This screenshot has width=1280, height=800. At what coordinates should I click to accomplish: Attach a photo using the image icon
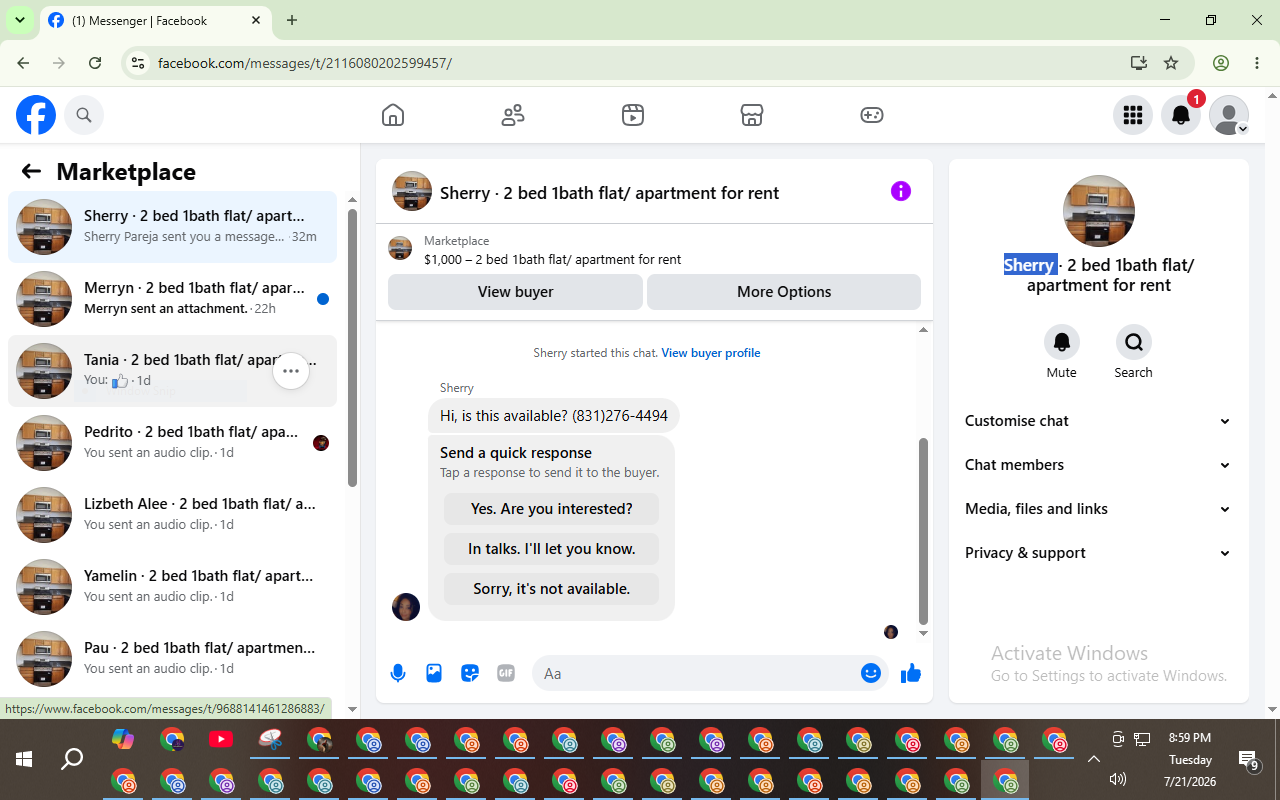(x=434, y=673)
